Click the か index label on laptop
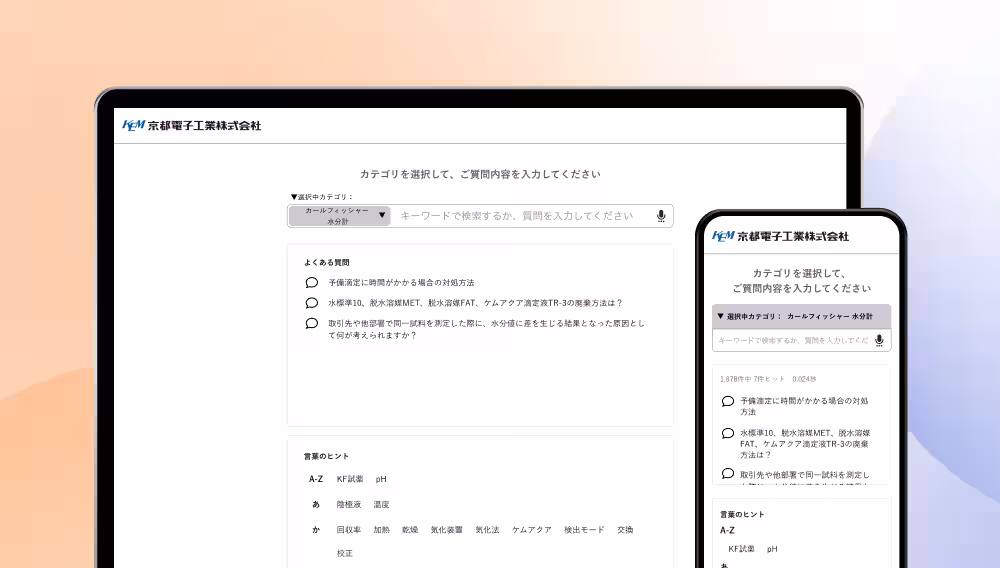Screen dimensions: 1000x568 coord(316,530)
